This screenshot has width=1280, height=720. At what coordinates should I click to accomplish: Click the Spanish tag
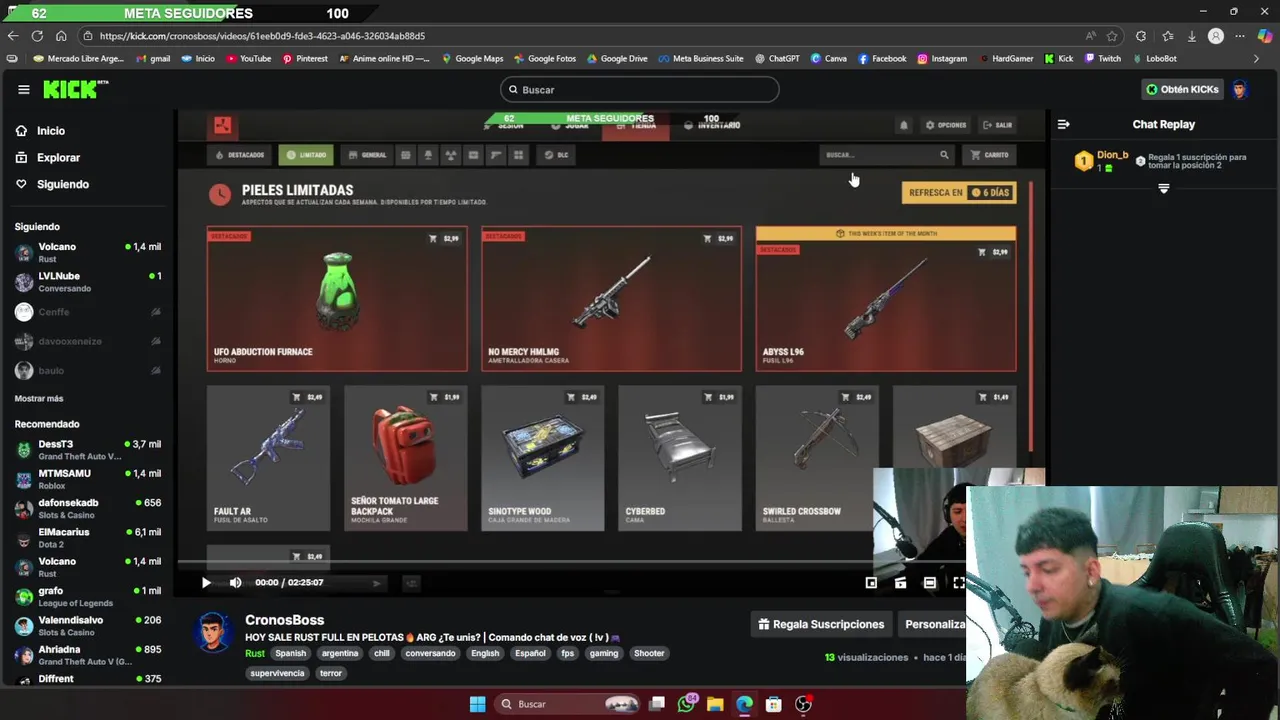(290, 654)
